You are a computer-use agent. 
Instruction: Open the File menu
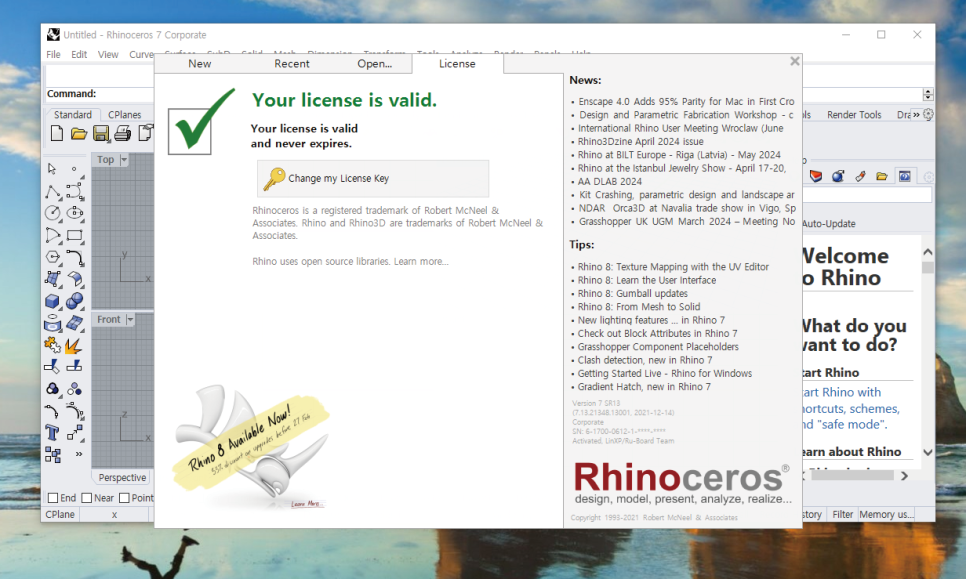tap(54, 54)
